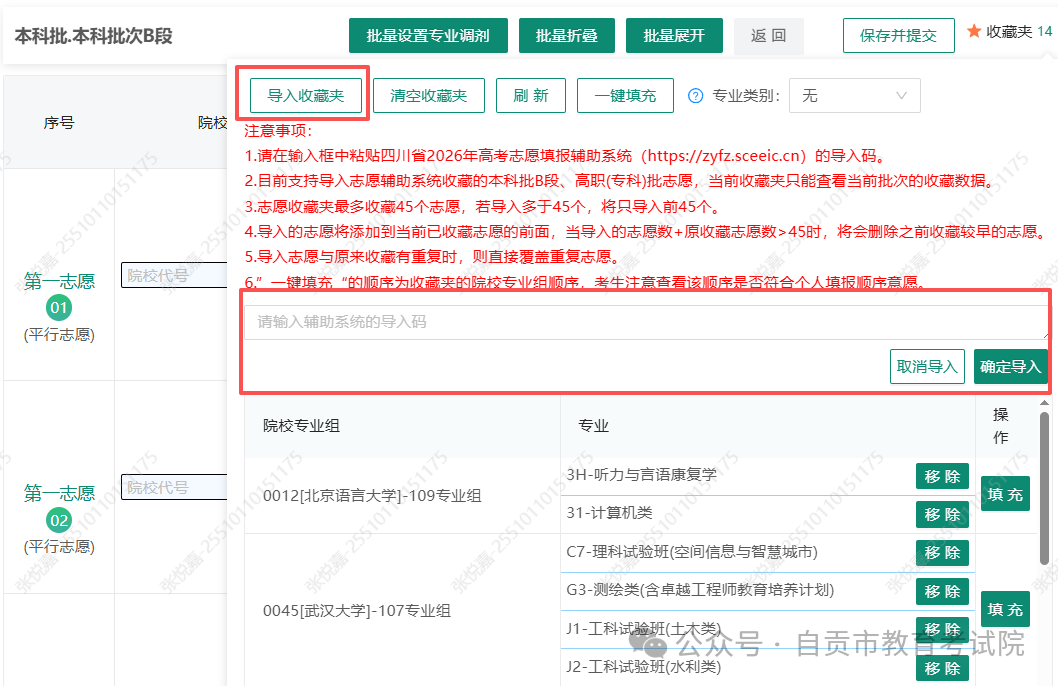Click G3-测绘类 major text
This screenshot has height=686, width=1058.
click(700, 590)
